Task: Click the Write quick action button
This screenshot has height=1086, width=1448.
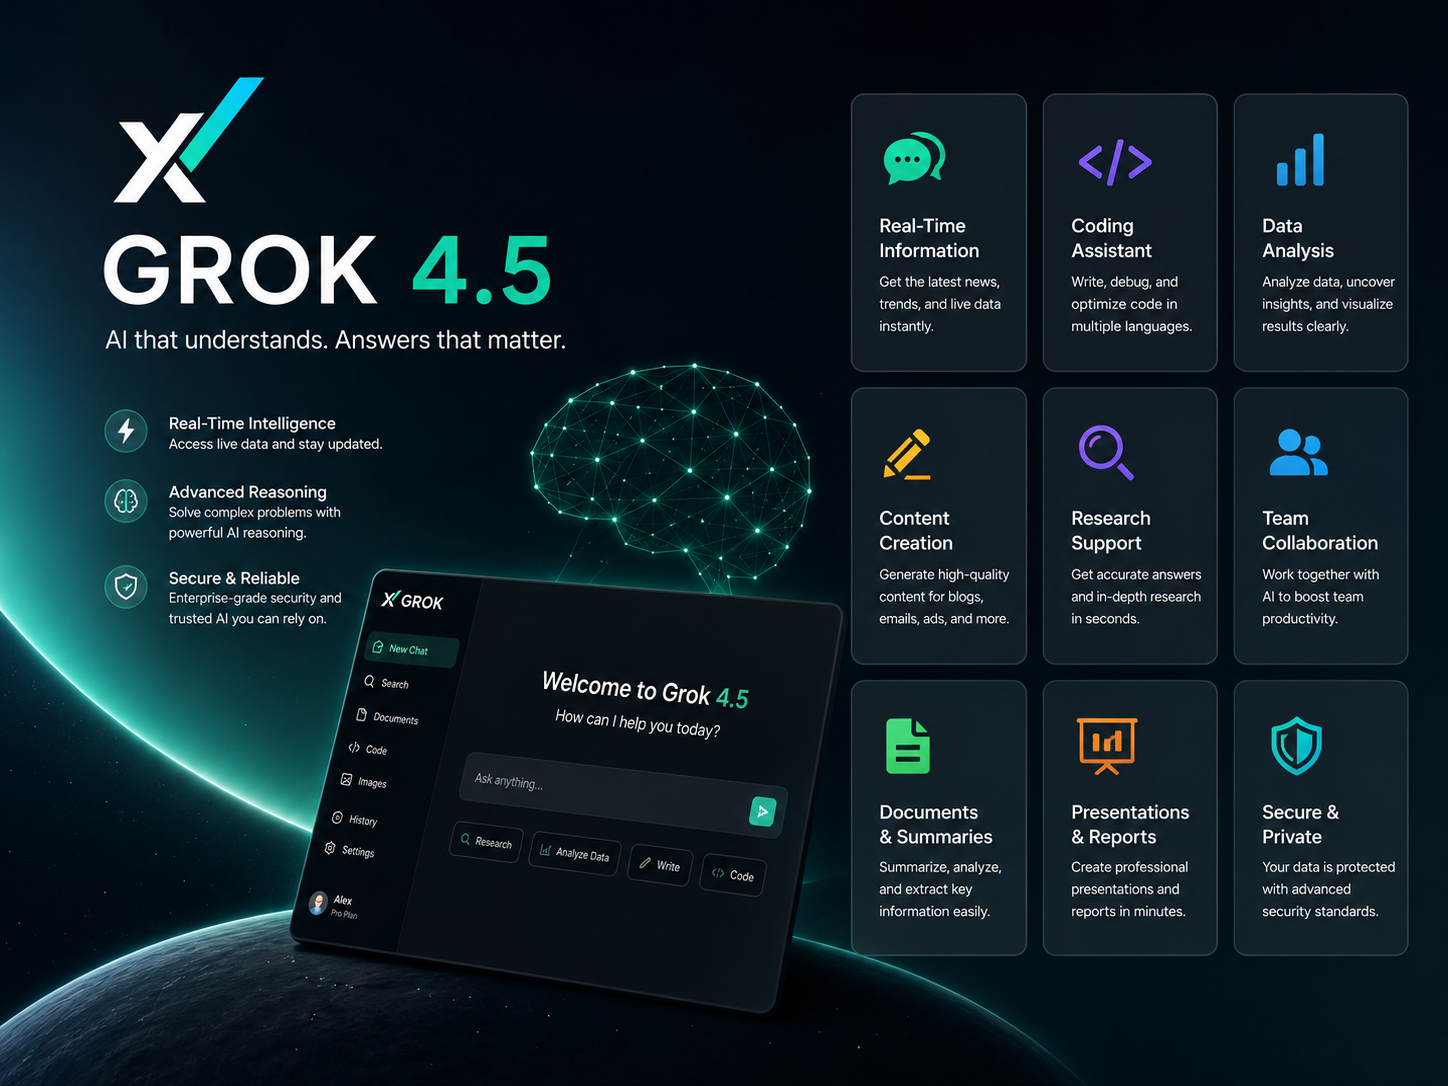Action: (x=660, y=865)
